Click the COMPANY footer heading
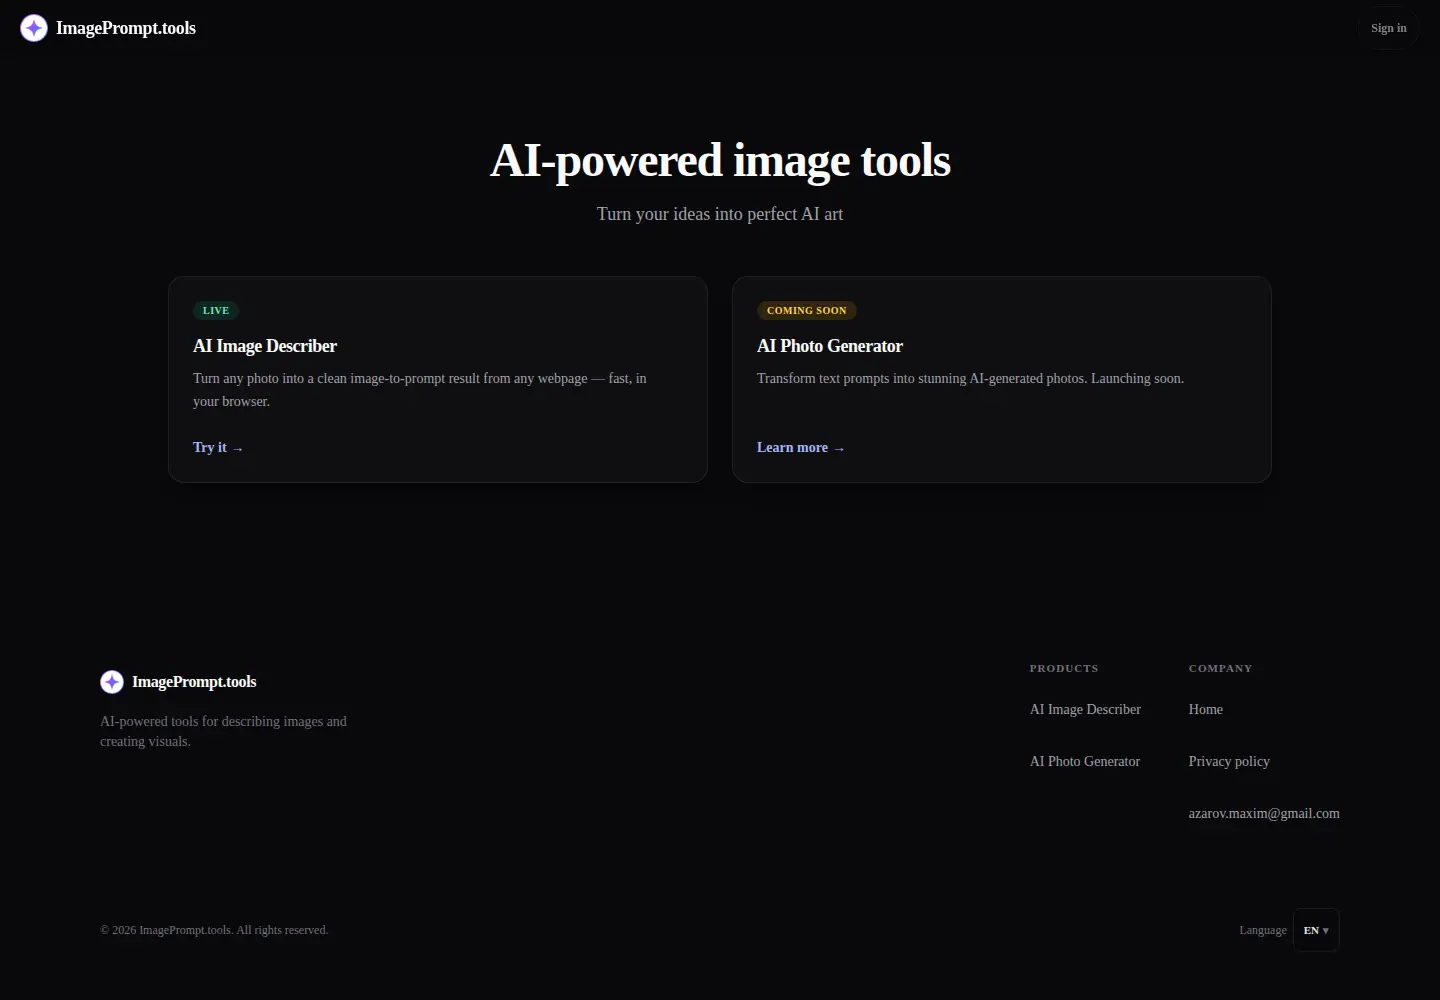 (x=1220, y=668)
